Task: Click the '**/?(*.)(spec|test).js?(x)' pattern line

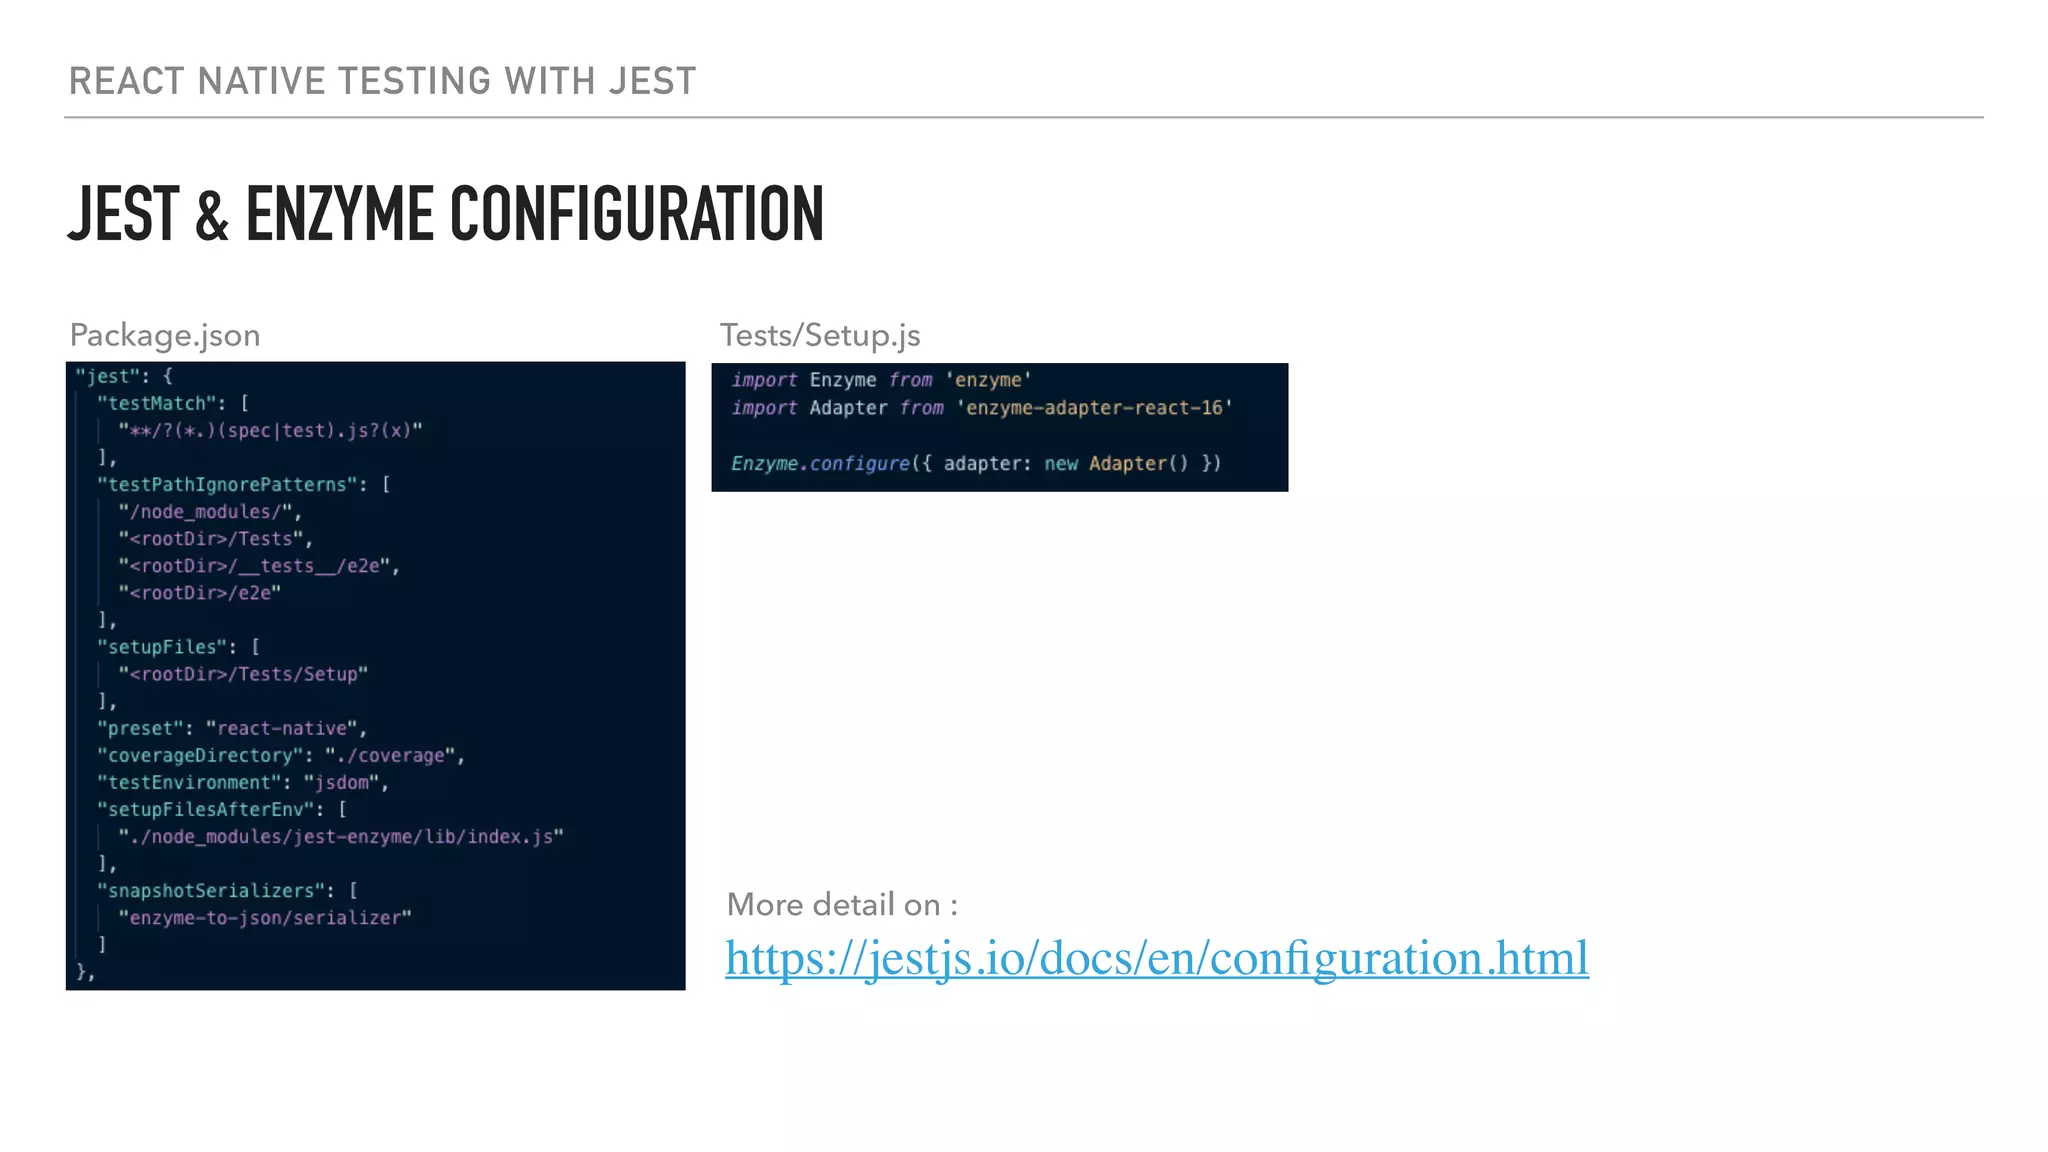Action: pyautogui.click(x=271, y=430)
